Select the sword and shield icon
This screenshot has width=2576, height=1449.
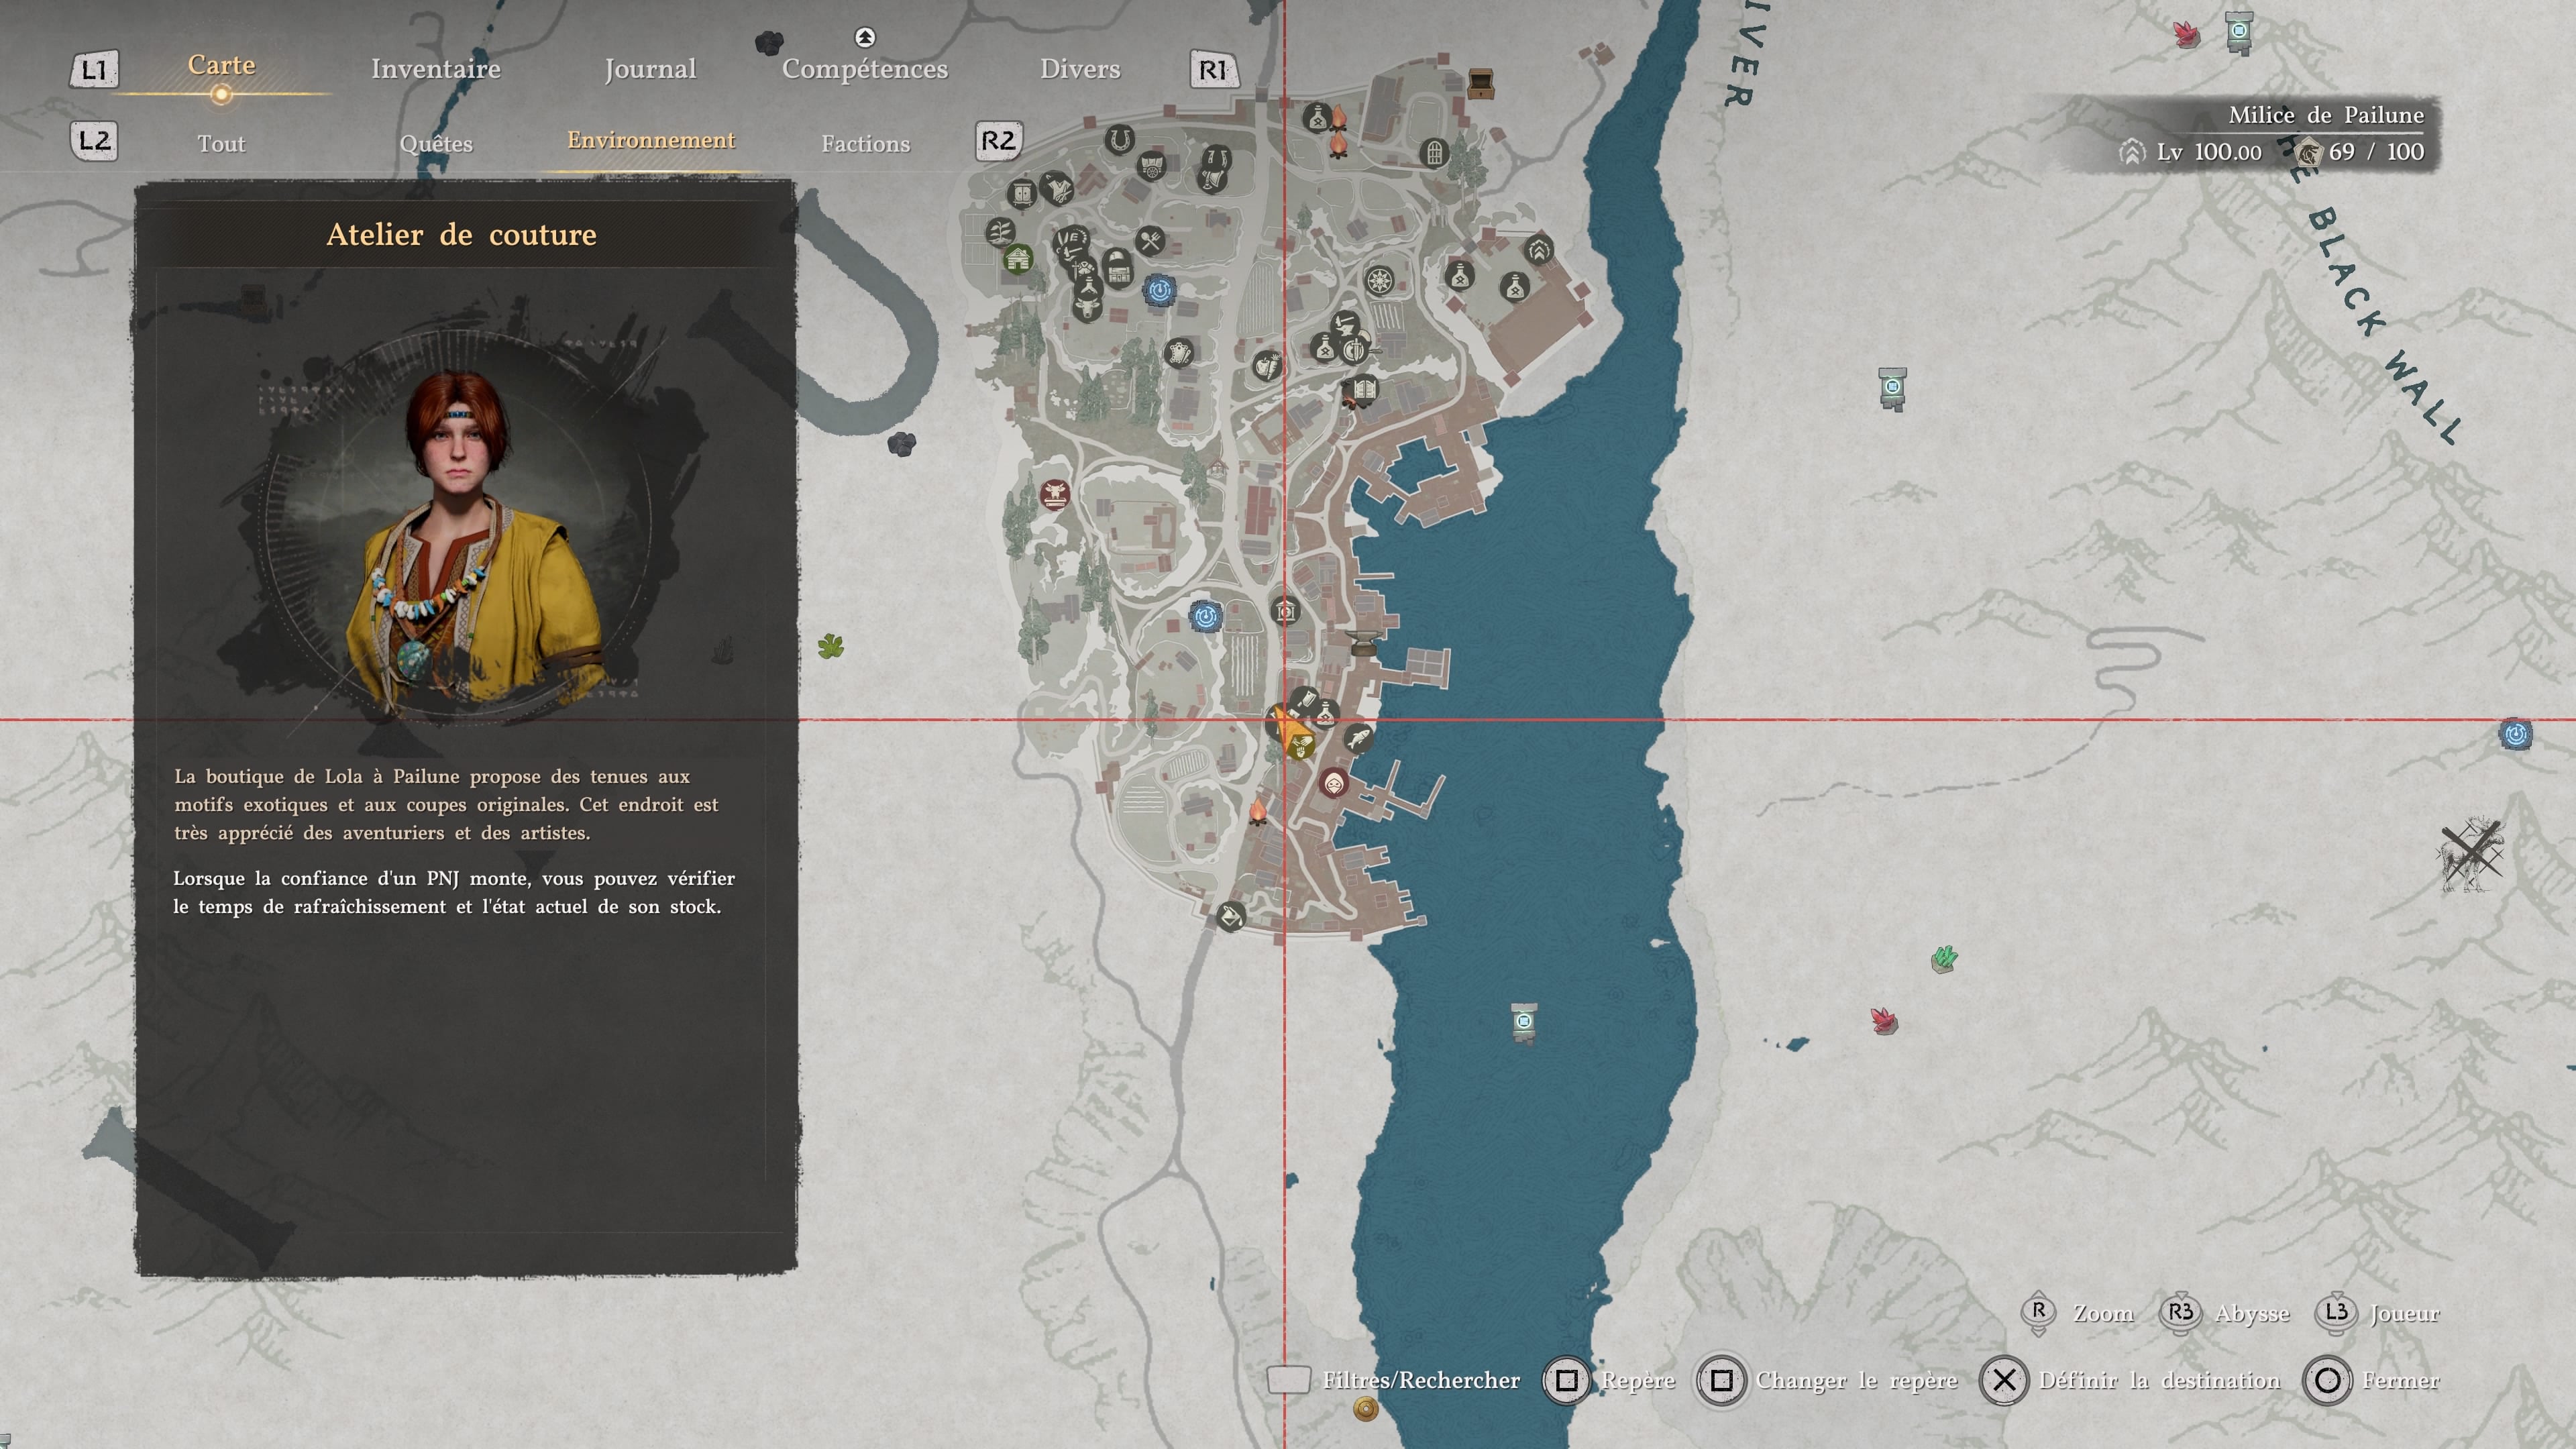1355,350
